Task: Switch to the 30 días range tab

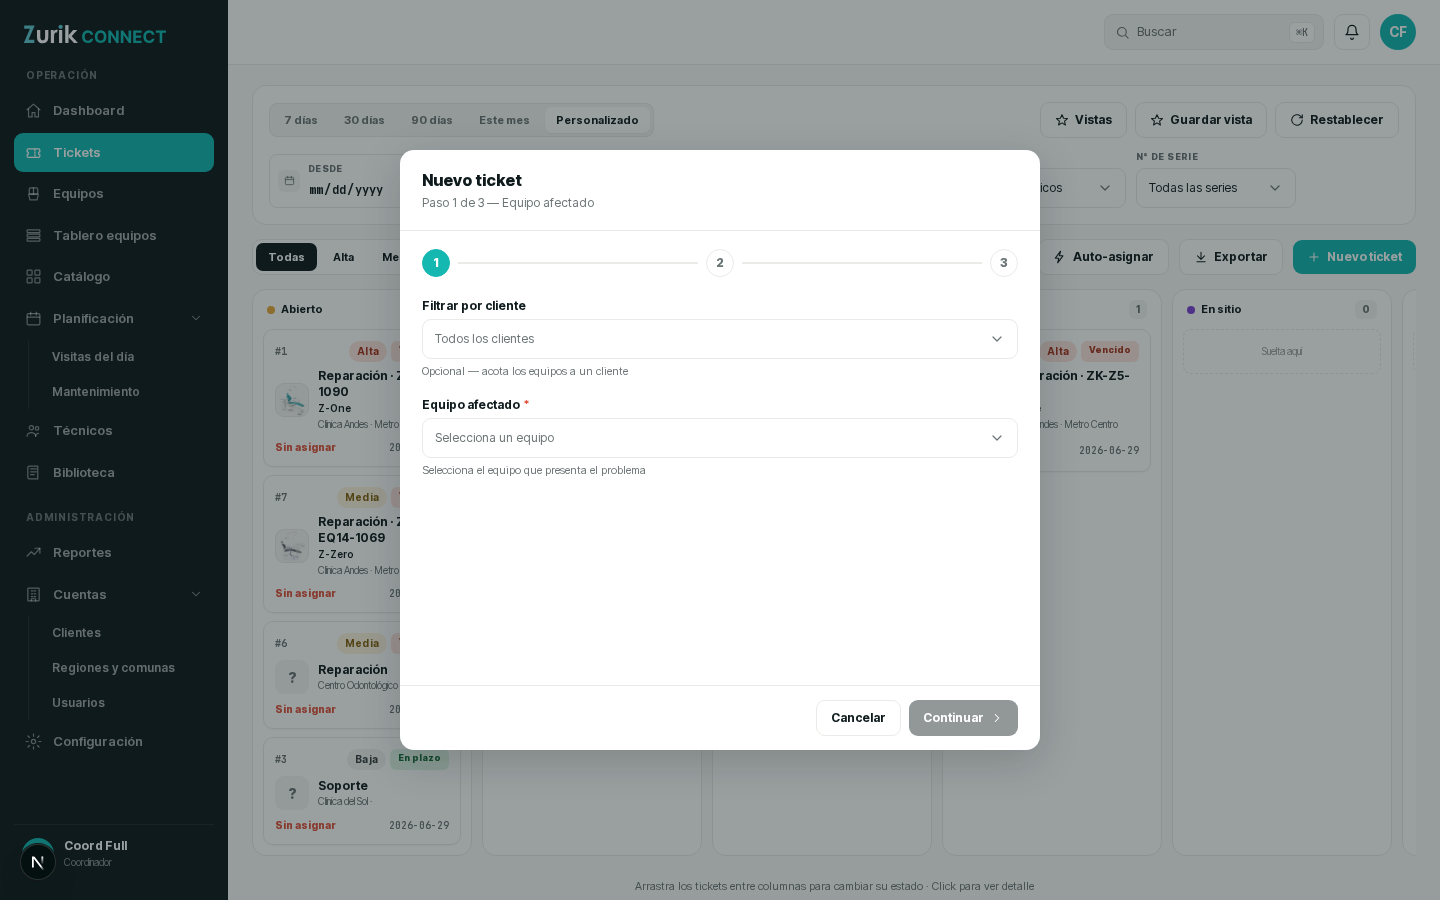Action: click(x=364, y=120)
